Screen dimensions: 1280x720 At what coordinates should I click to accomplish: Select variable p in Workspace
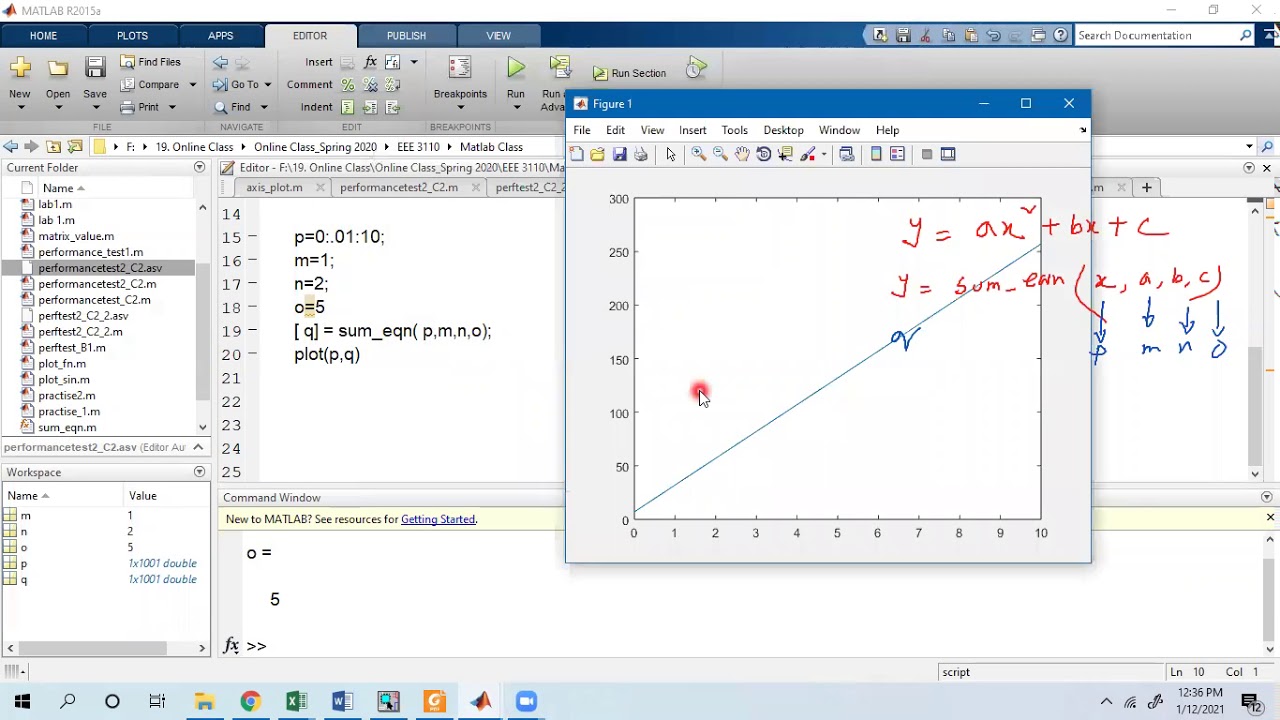24,563
